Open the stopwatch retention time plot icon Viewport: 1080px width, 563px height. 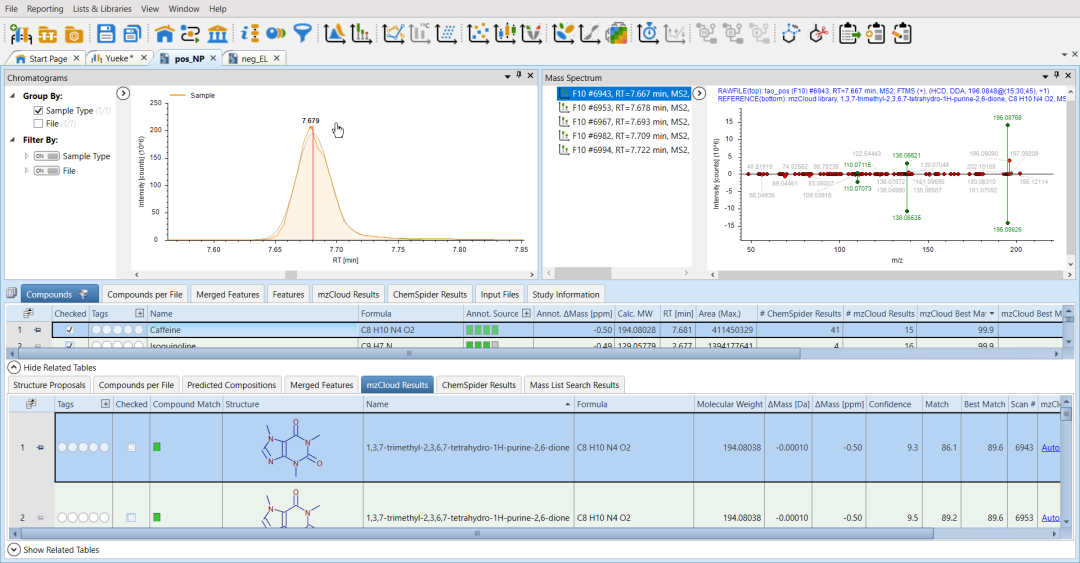coord(648,33)
